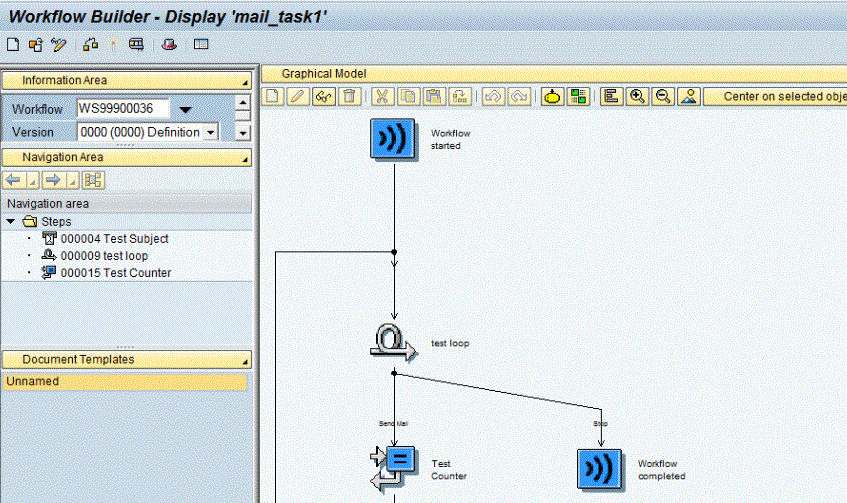Click the Create new workflow icon
Screen dimensions: 847x503
click(x=13, y=44)
